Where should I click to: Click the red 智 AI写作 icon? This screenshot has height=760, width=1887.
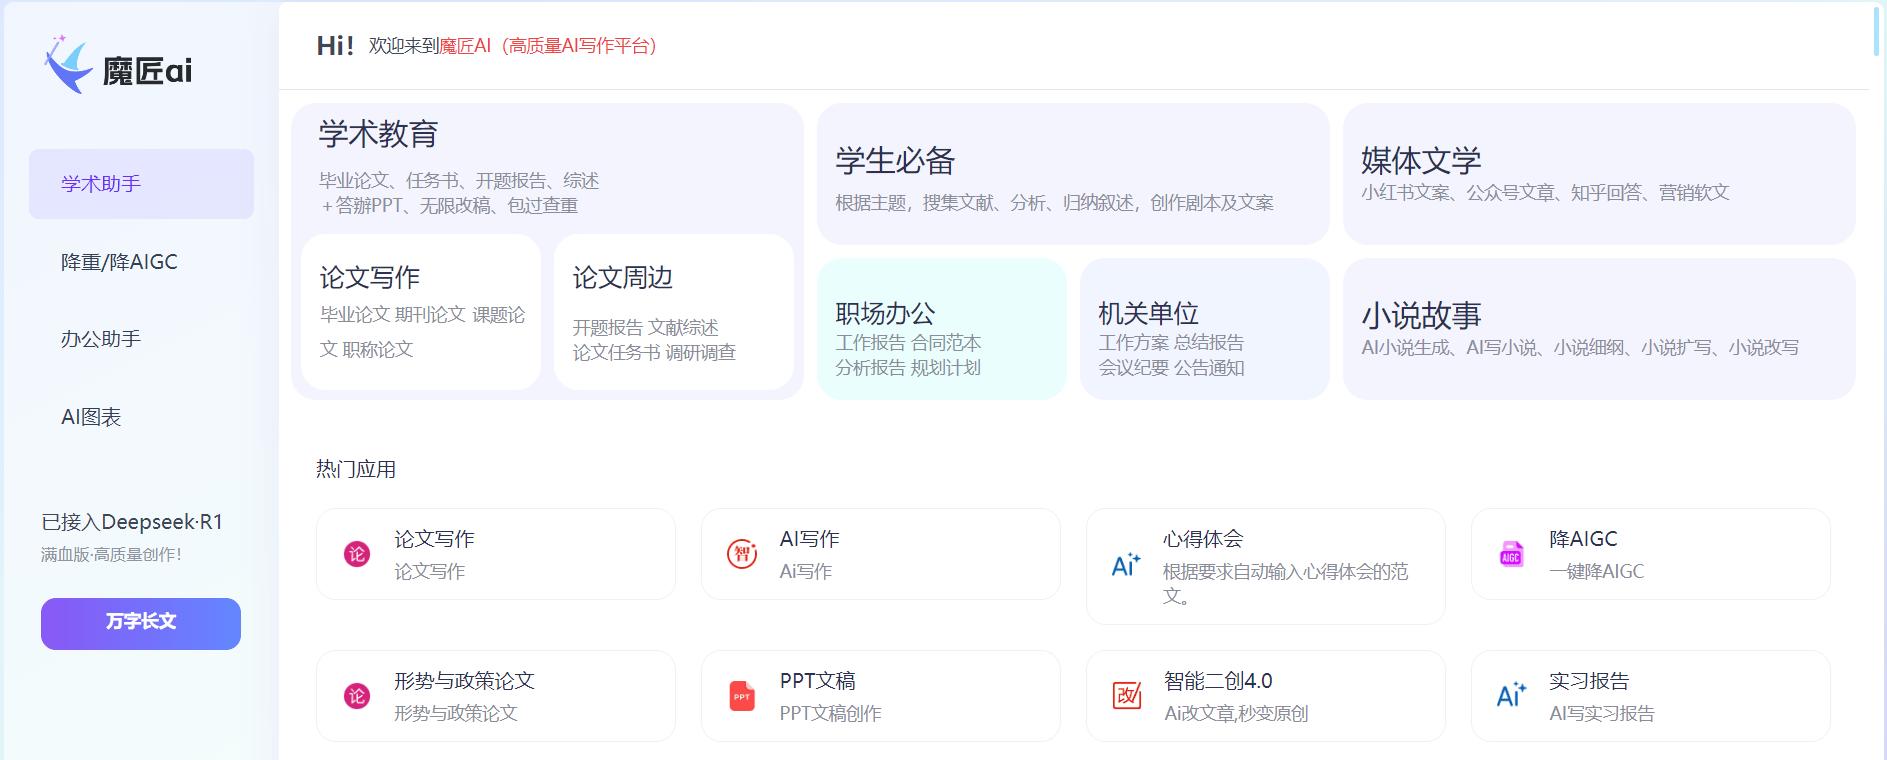[742, 554]
